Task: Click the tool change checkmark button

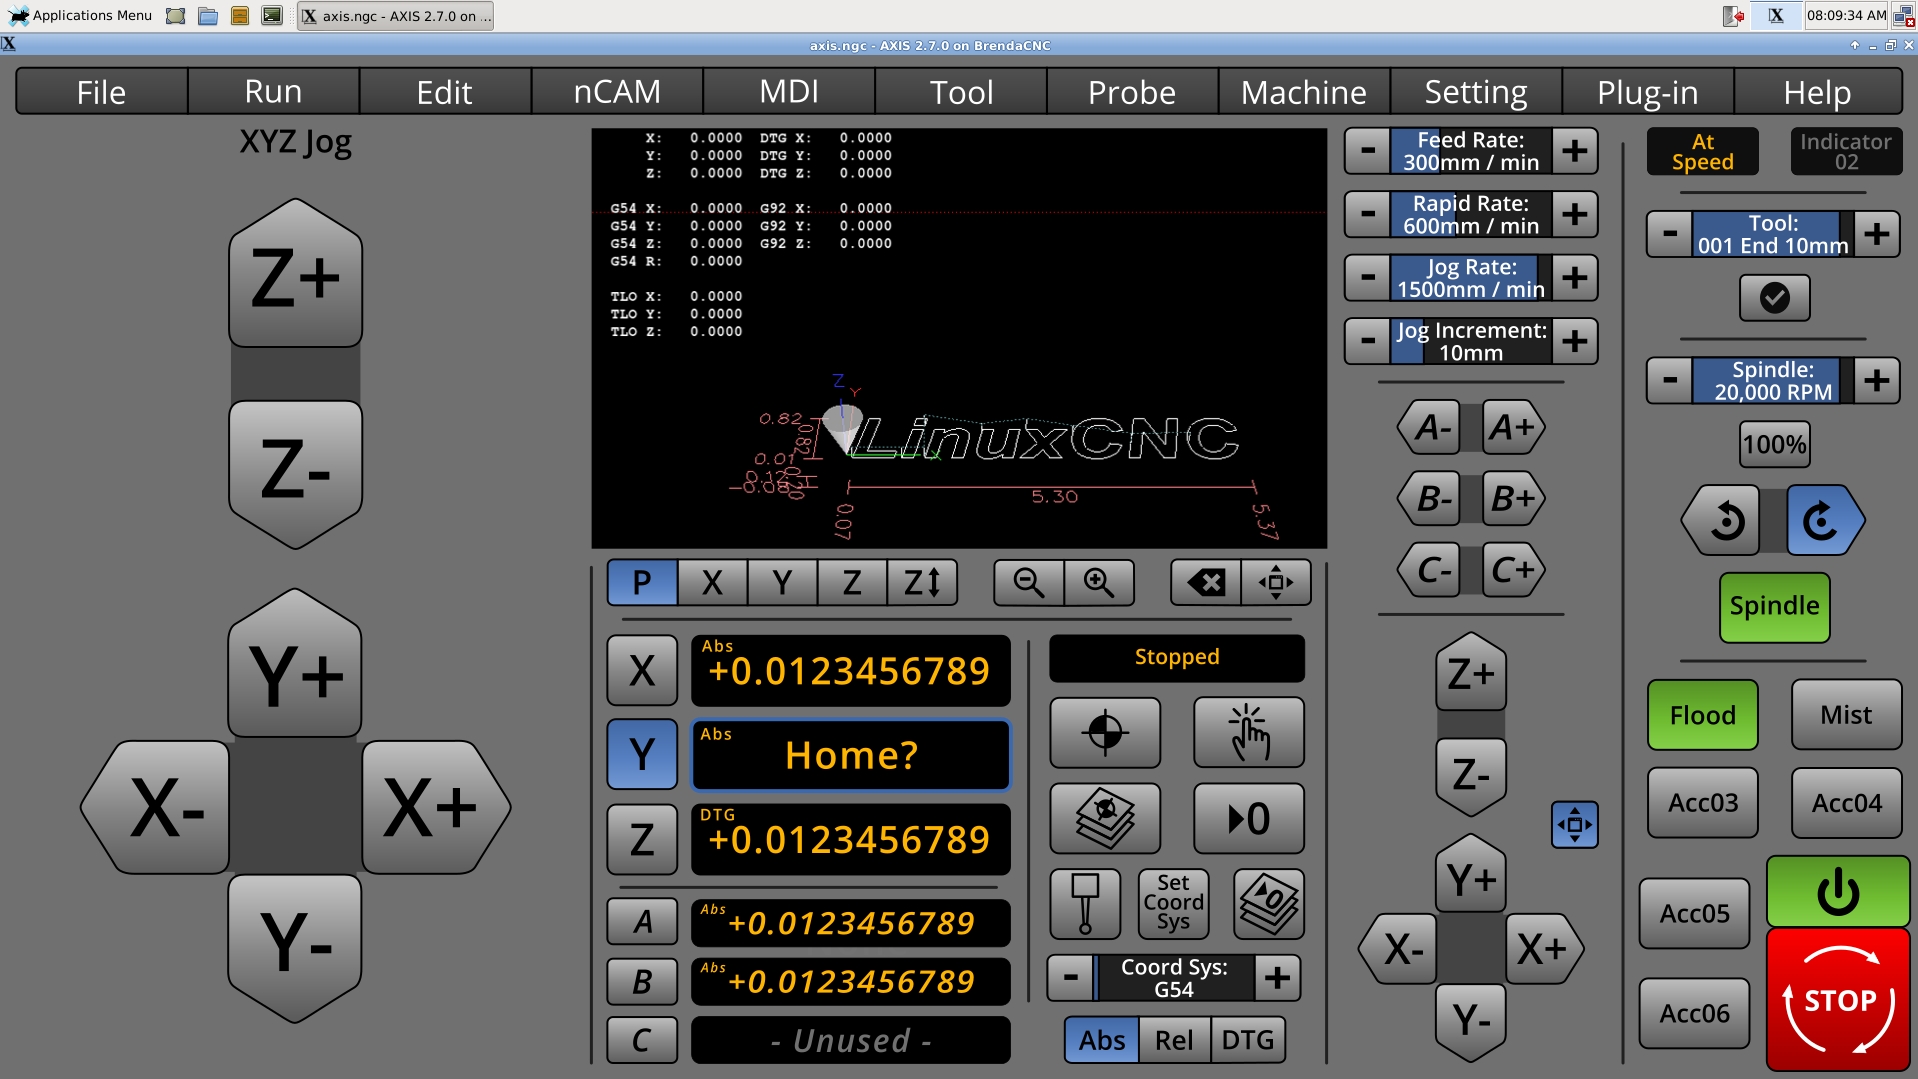Action: pos(1774,298)
